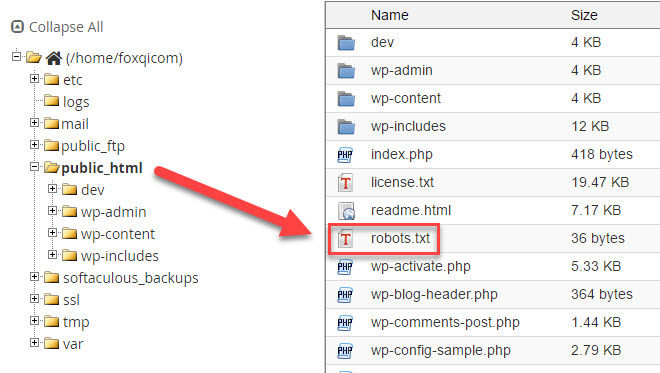The image size is (660, 373).
Task: Collapse the public_html folder node
Action: pos(35,167)
